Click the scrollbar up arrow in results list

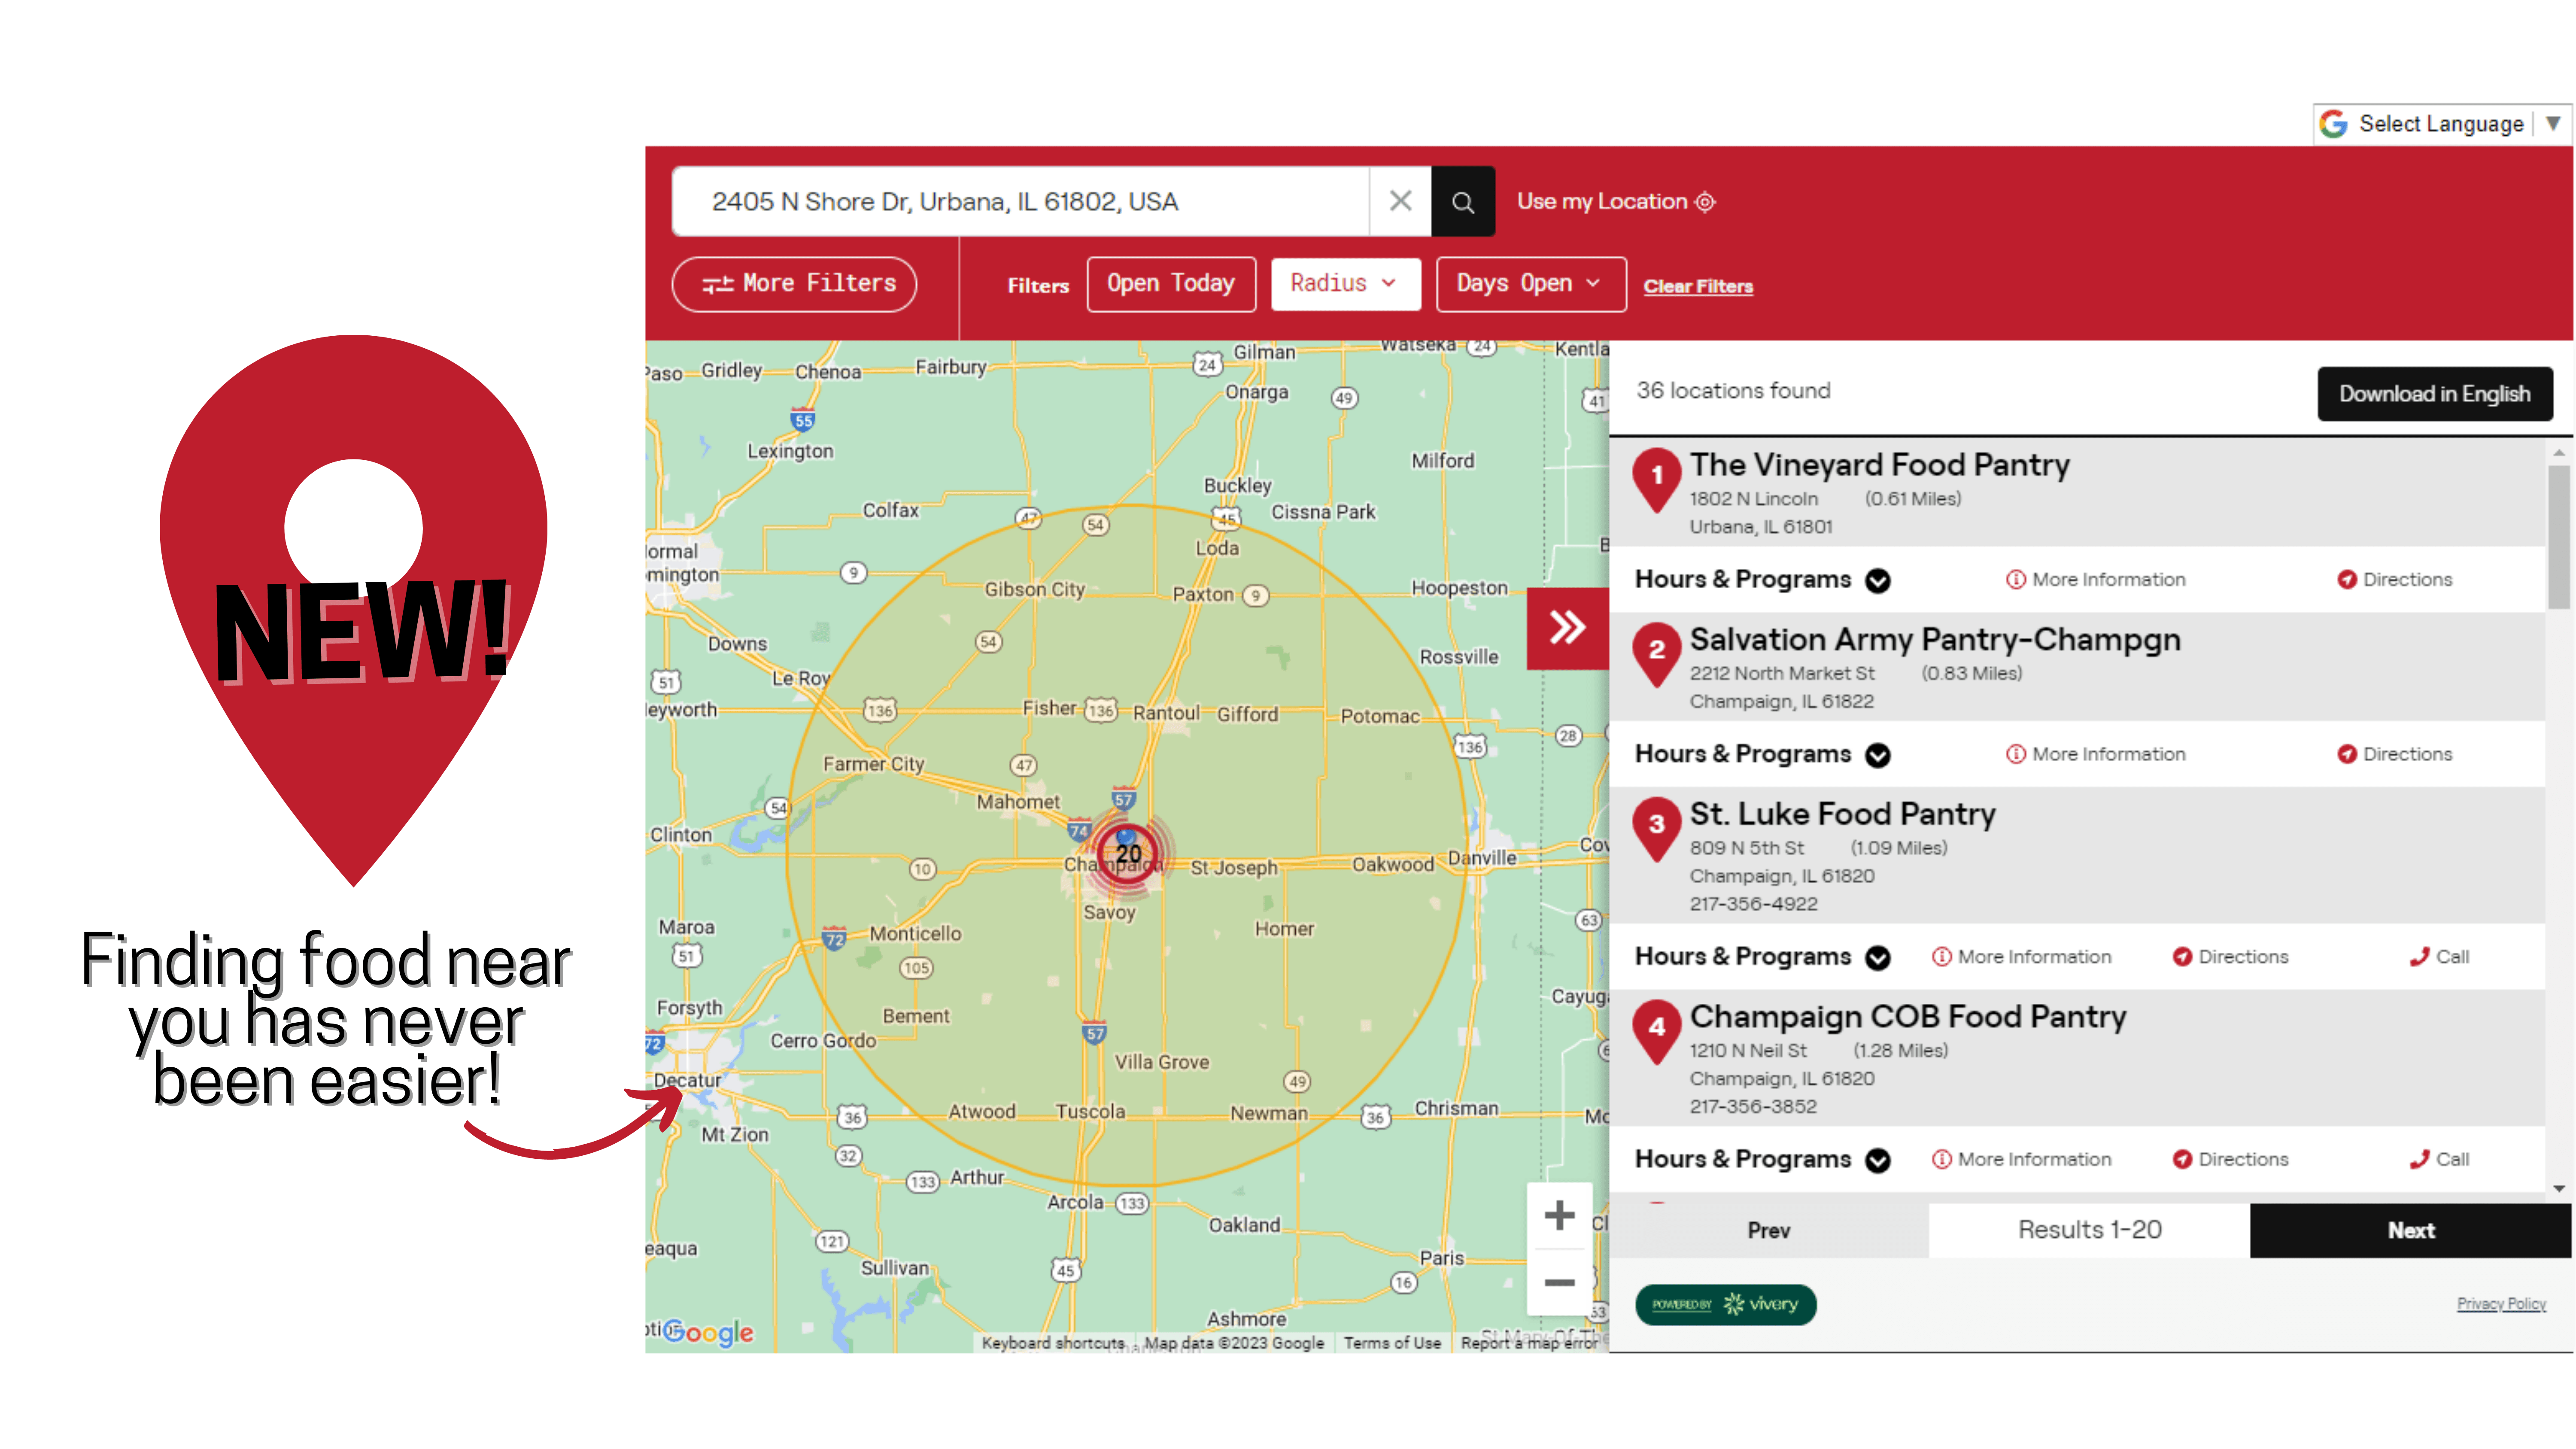click(x=2558, y=453)
